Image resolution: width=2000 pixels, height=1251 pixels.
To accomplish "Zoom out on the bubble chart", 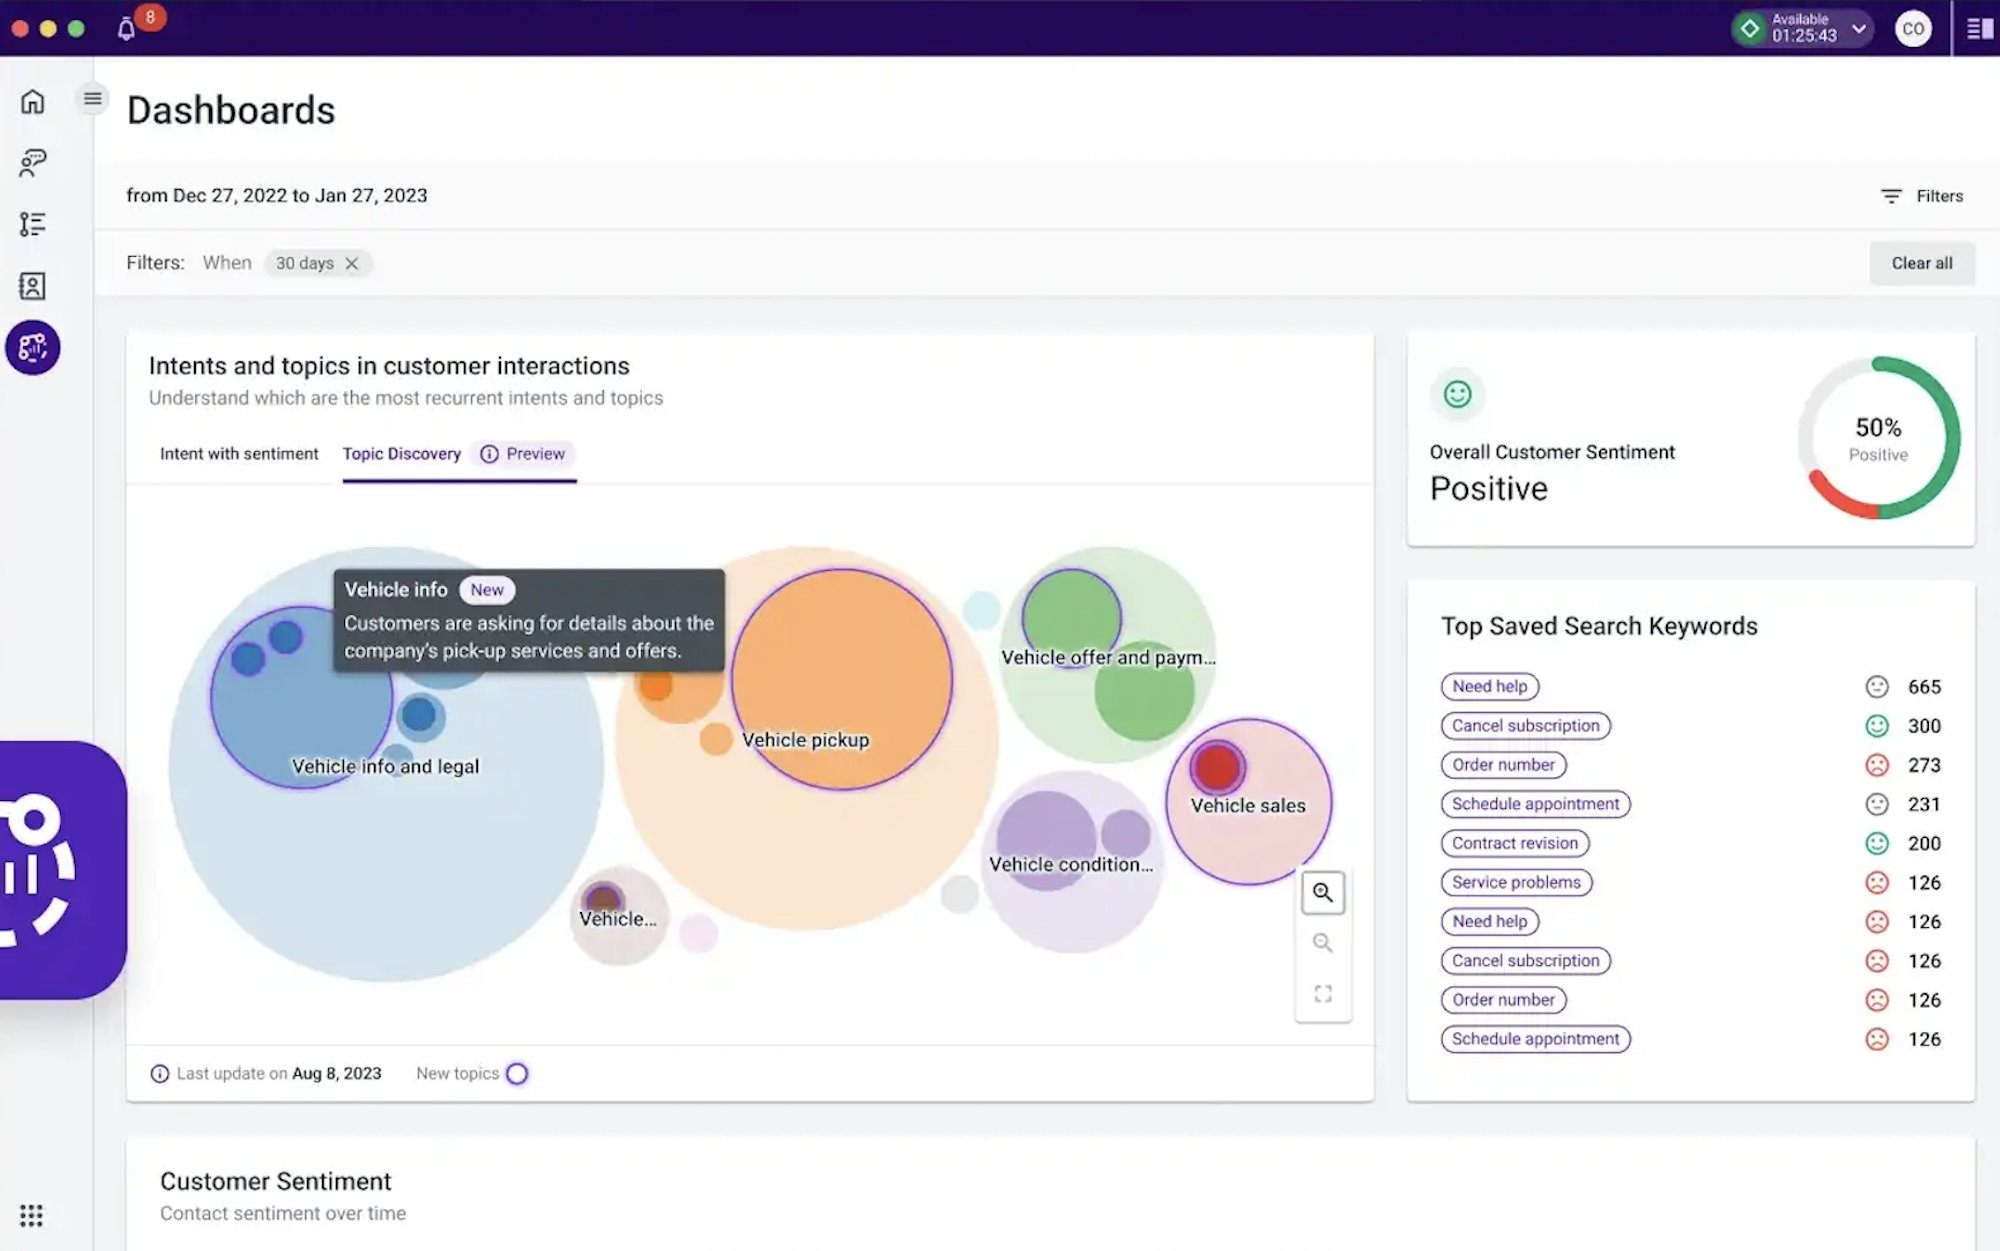I will (x=1322, y=942).
